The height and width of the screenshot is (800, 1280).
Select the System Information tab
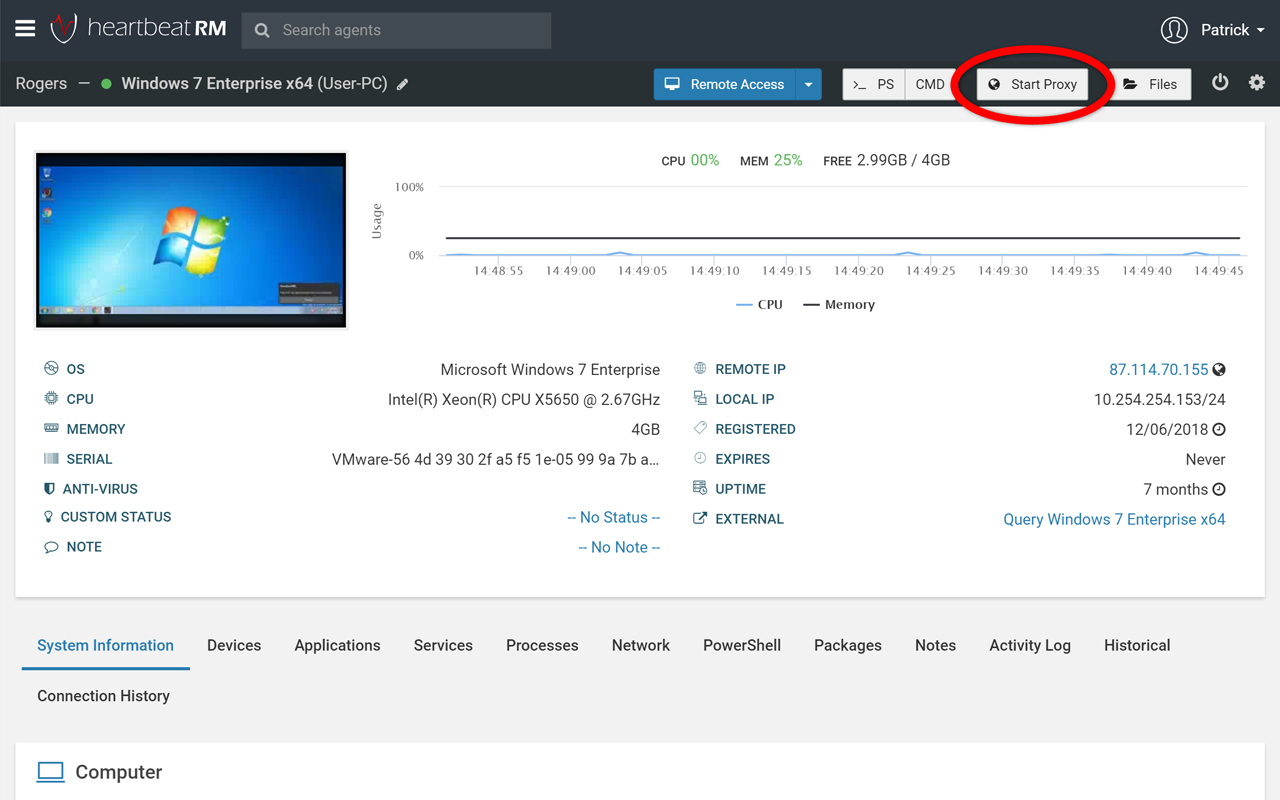coord(106,646)
